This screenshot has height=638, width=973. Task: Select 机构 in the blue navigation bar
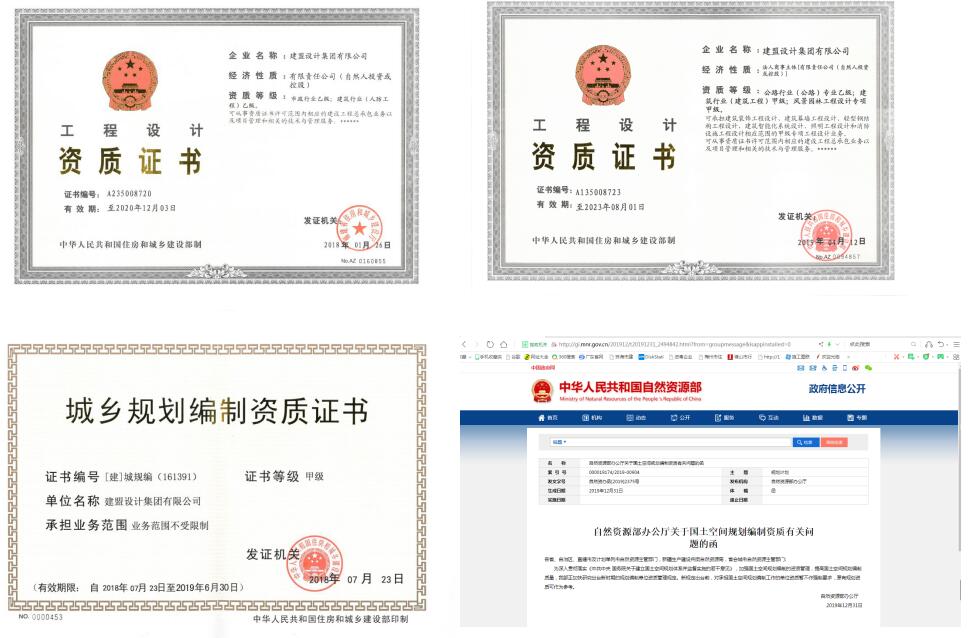(x=593, y=417)
